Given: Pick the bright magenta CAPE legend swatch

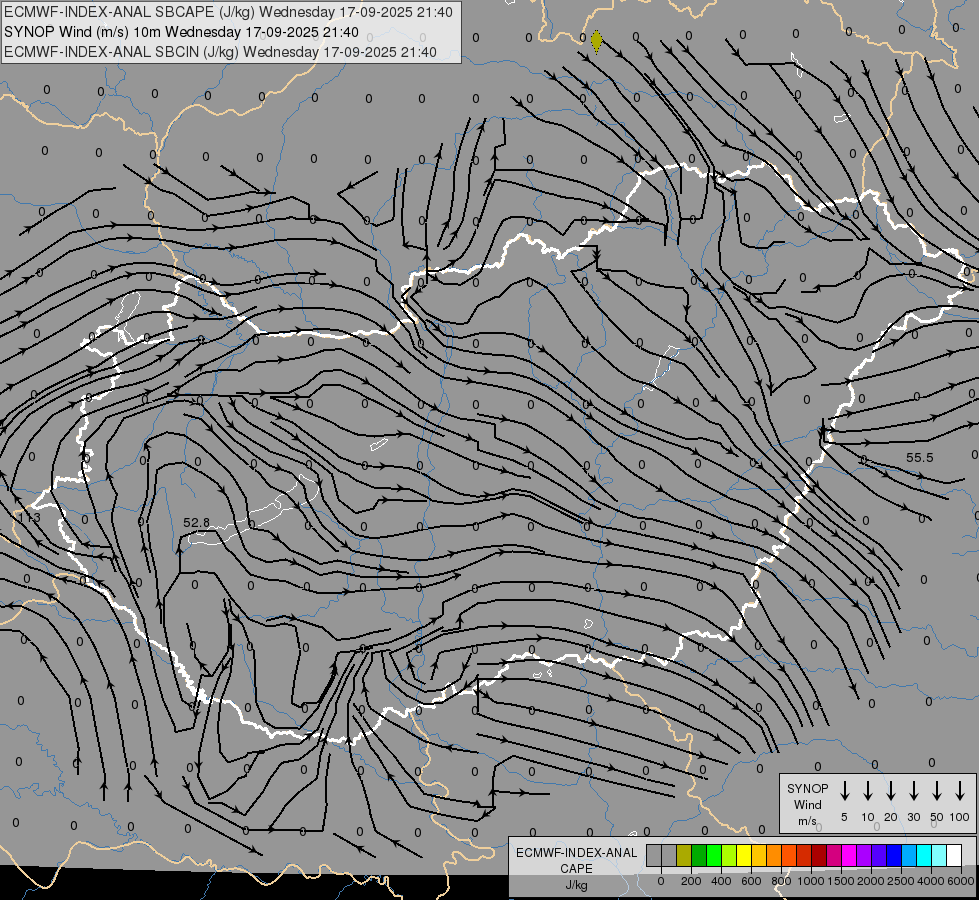Looking at the screenshot, I should (849, 855).
